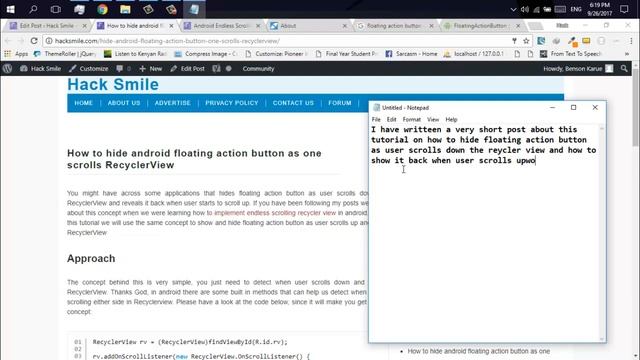Click the ENG language indicator in tray
640x360 pixels.
(576, 9)
